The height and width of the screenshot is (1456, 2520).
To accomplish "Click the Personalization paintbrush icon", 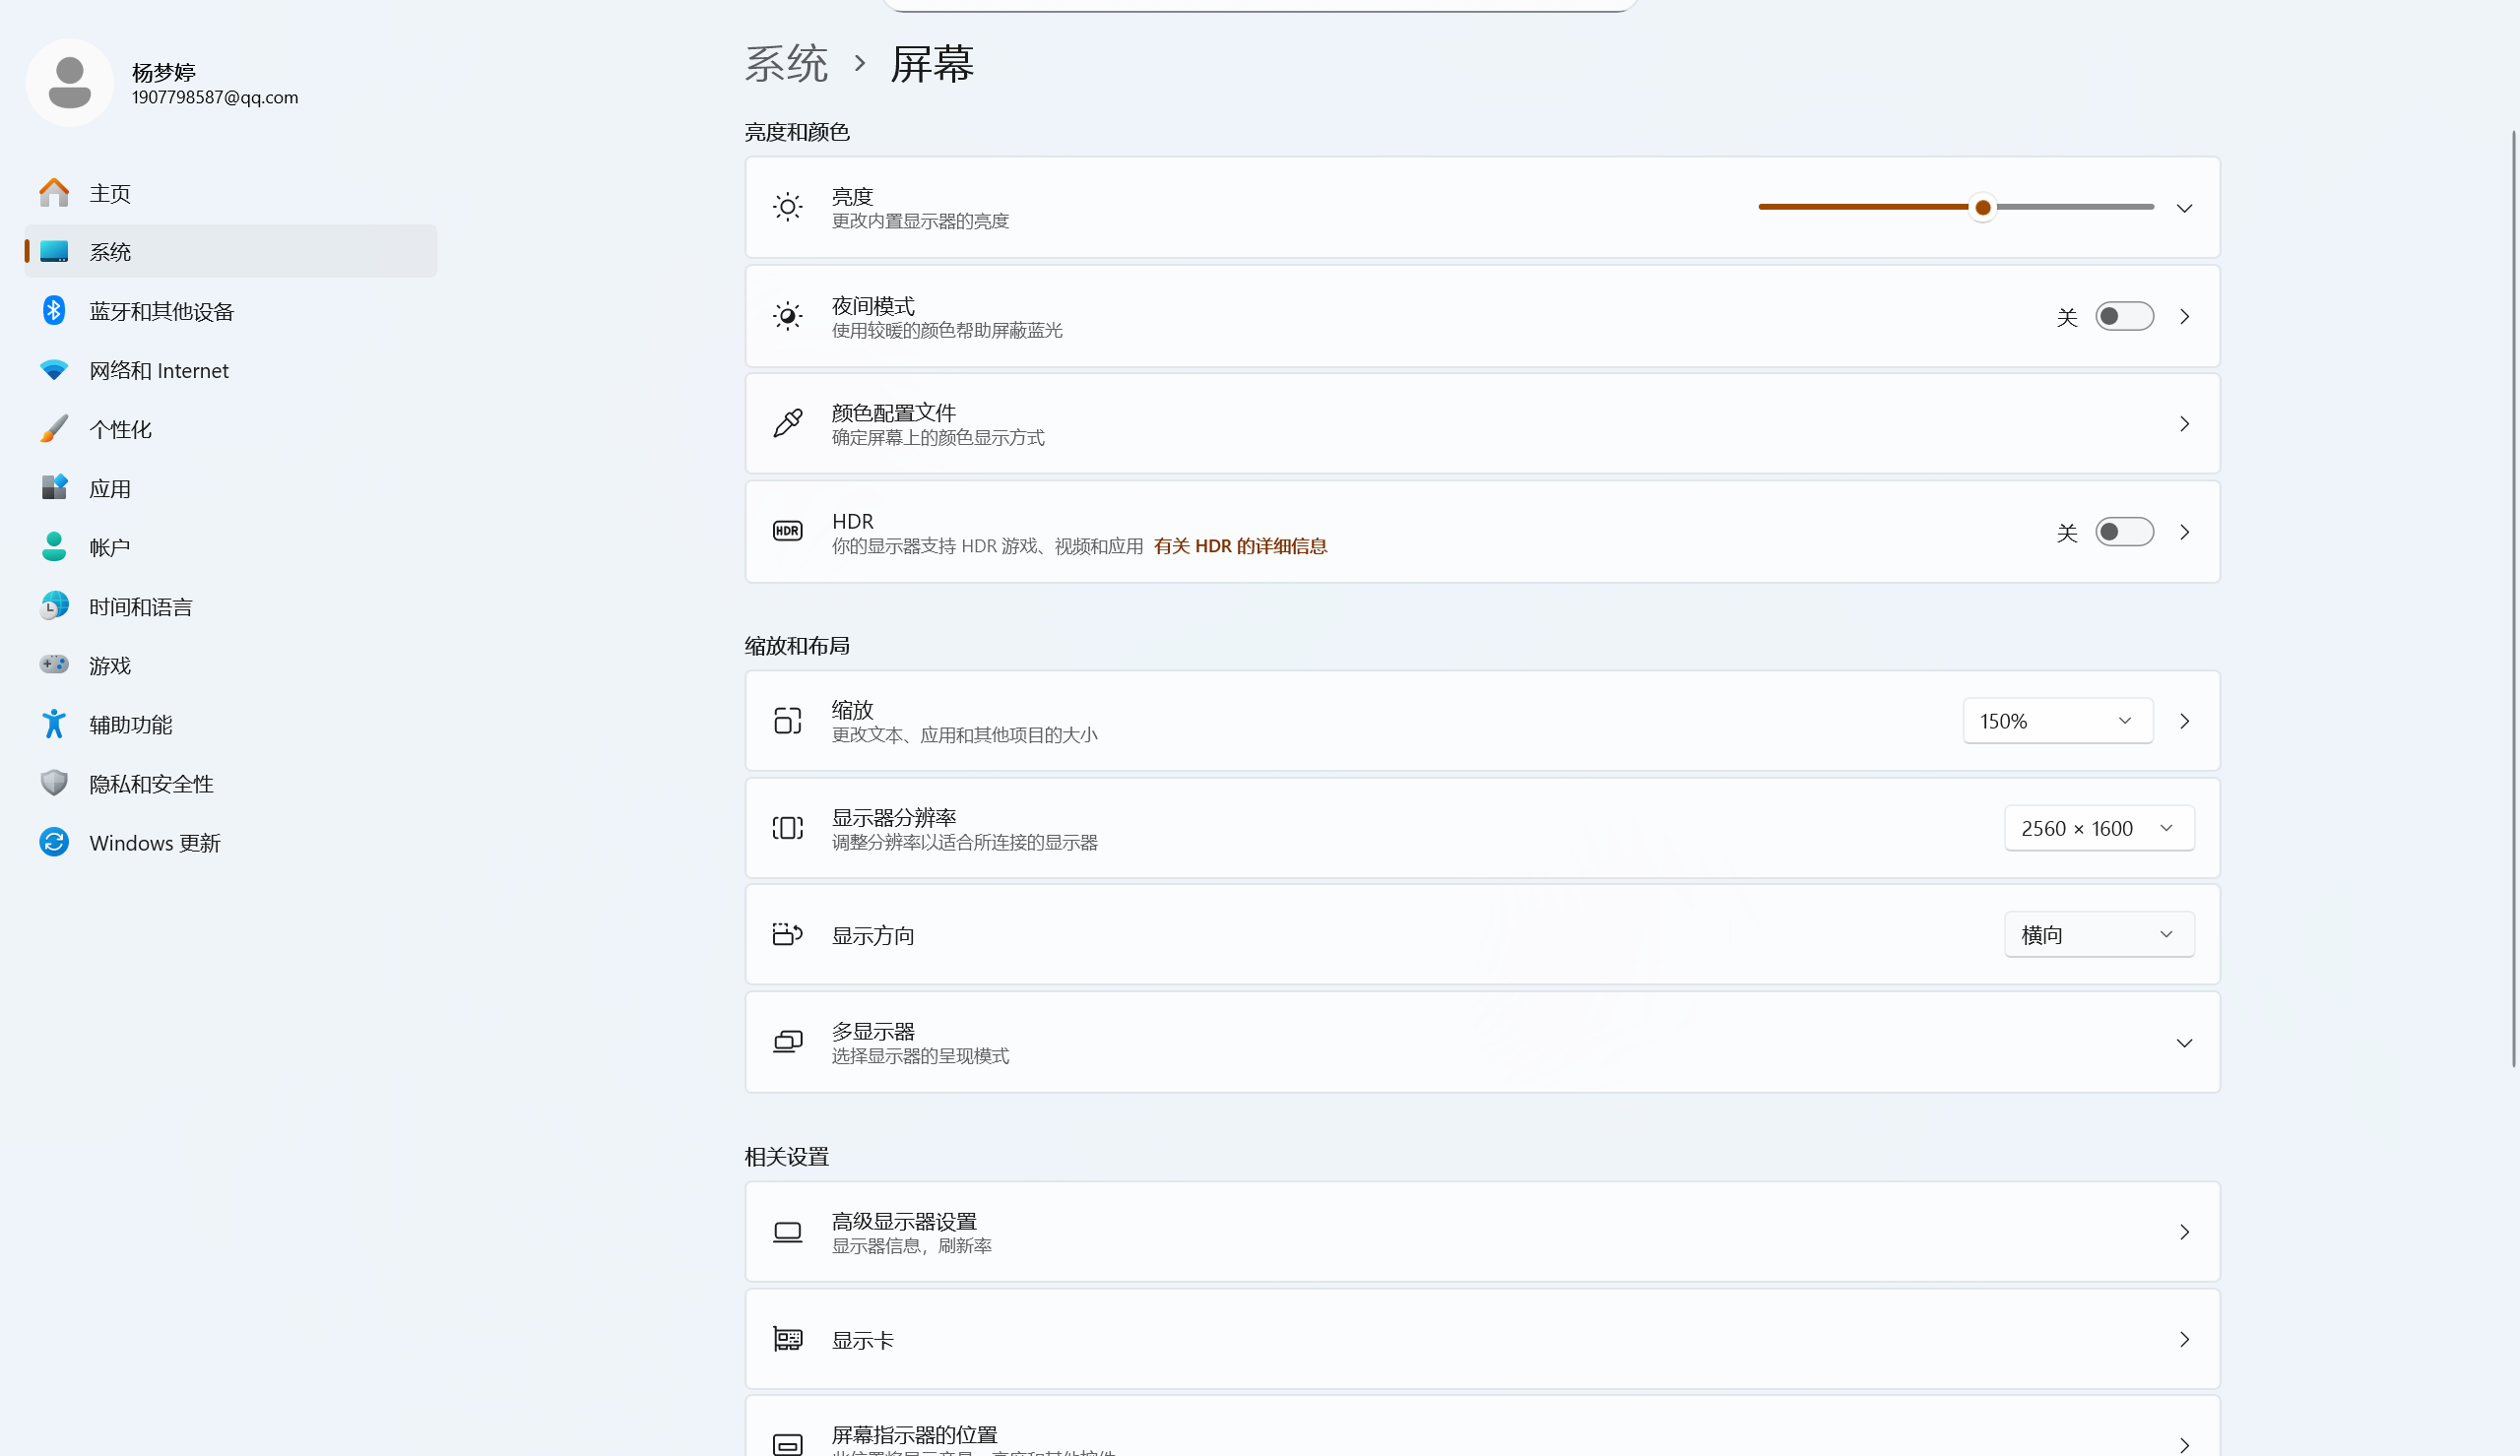I will coord(54,429).
